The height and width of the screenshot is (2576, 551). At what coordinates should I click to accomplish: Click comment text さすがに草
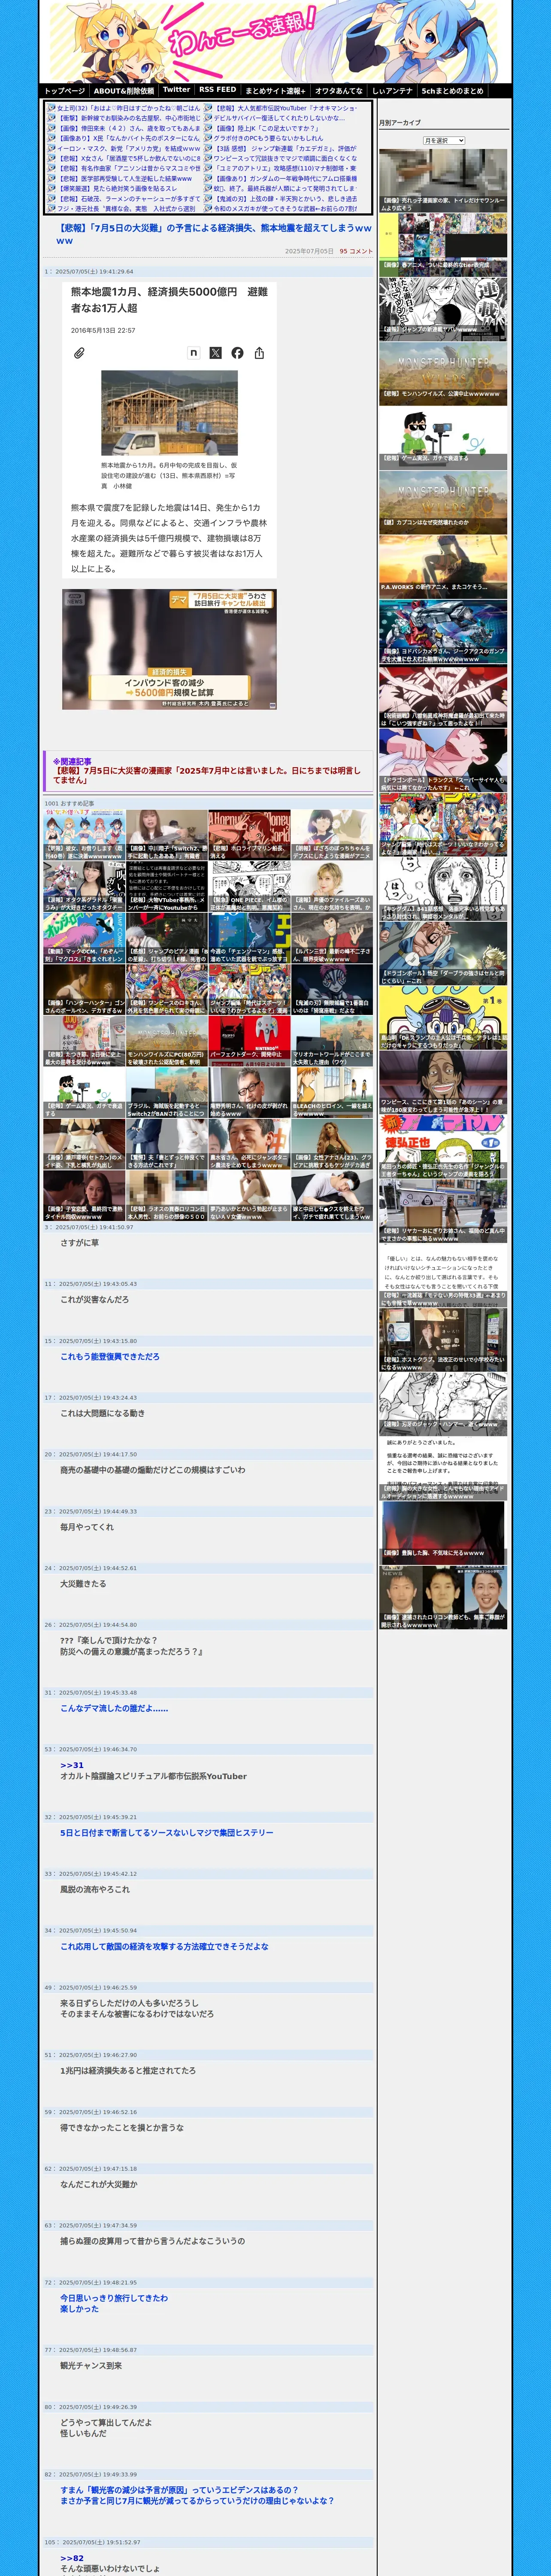pyautogui.click(x=79, y=1243)
